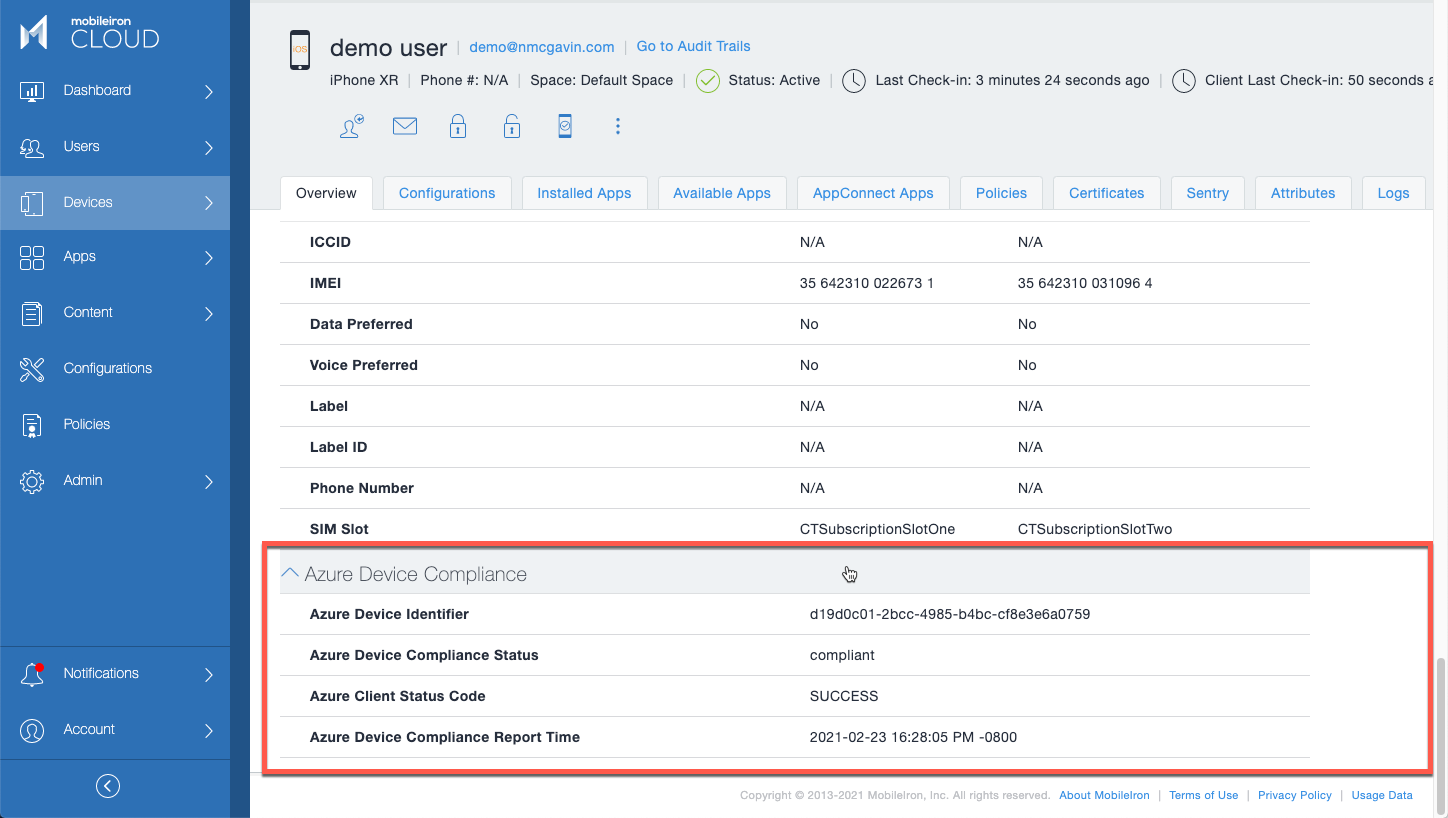
Task: Switch to the Installed Apps tab
Action: pos(584,192)
